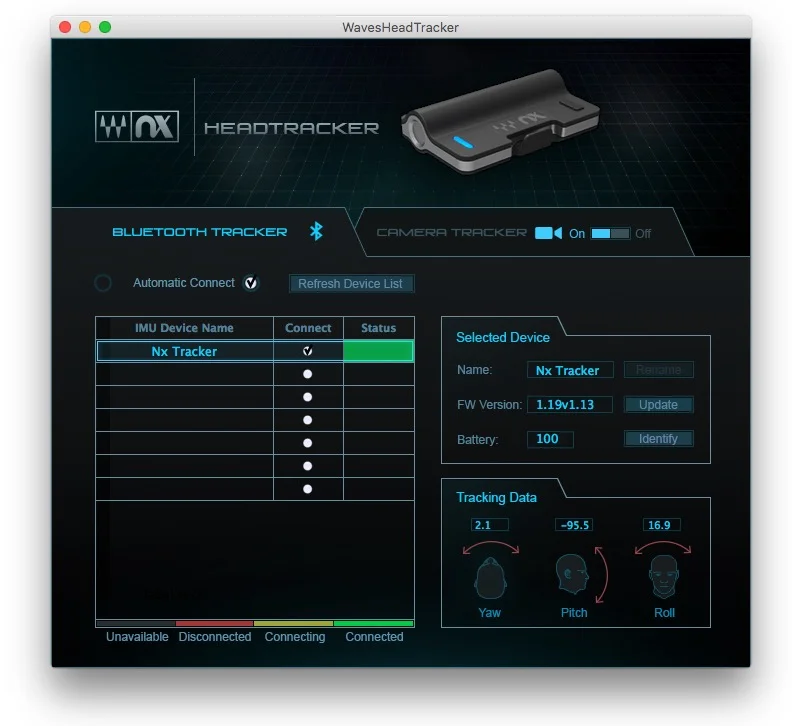Click the Identify button
This screenshot has height=726, width=792.
pos(659,439)
